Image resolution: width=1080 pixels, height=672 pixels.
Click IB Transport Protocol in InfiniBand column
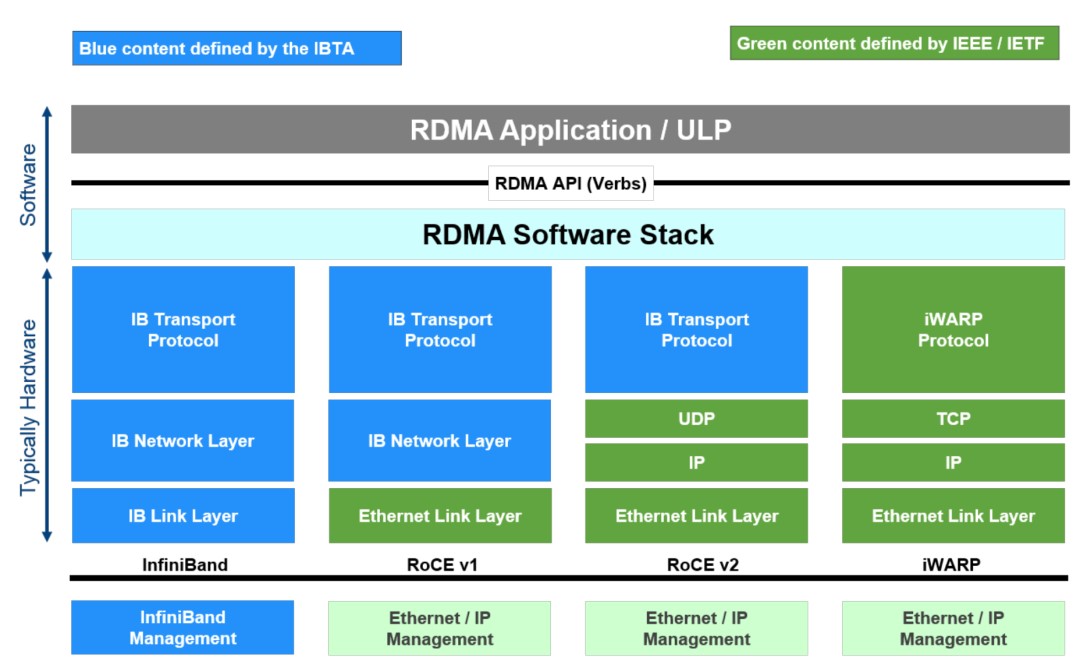183,330
